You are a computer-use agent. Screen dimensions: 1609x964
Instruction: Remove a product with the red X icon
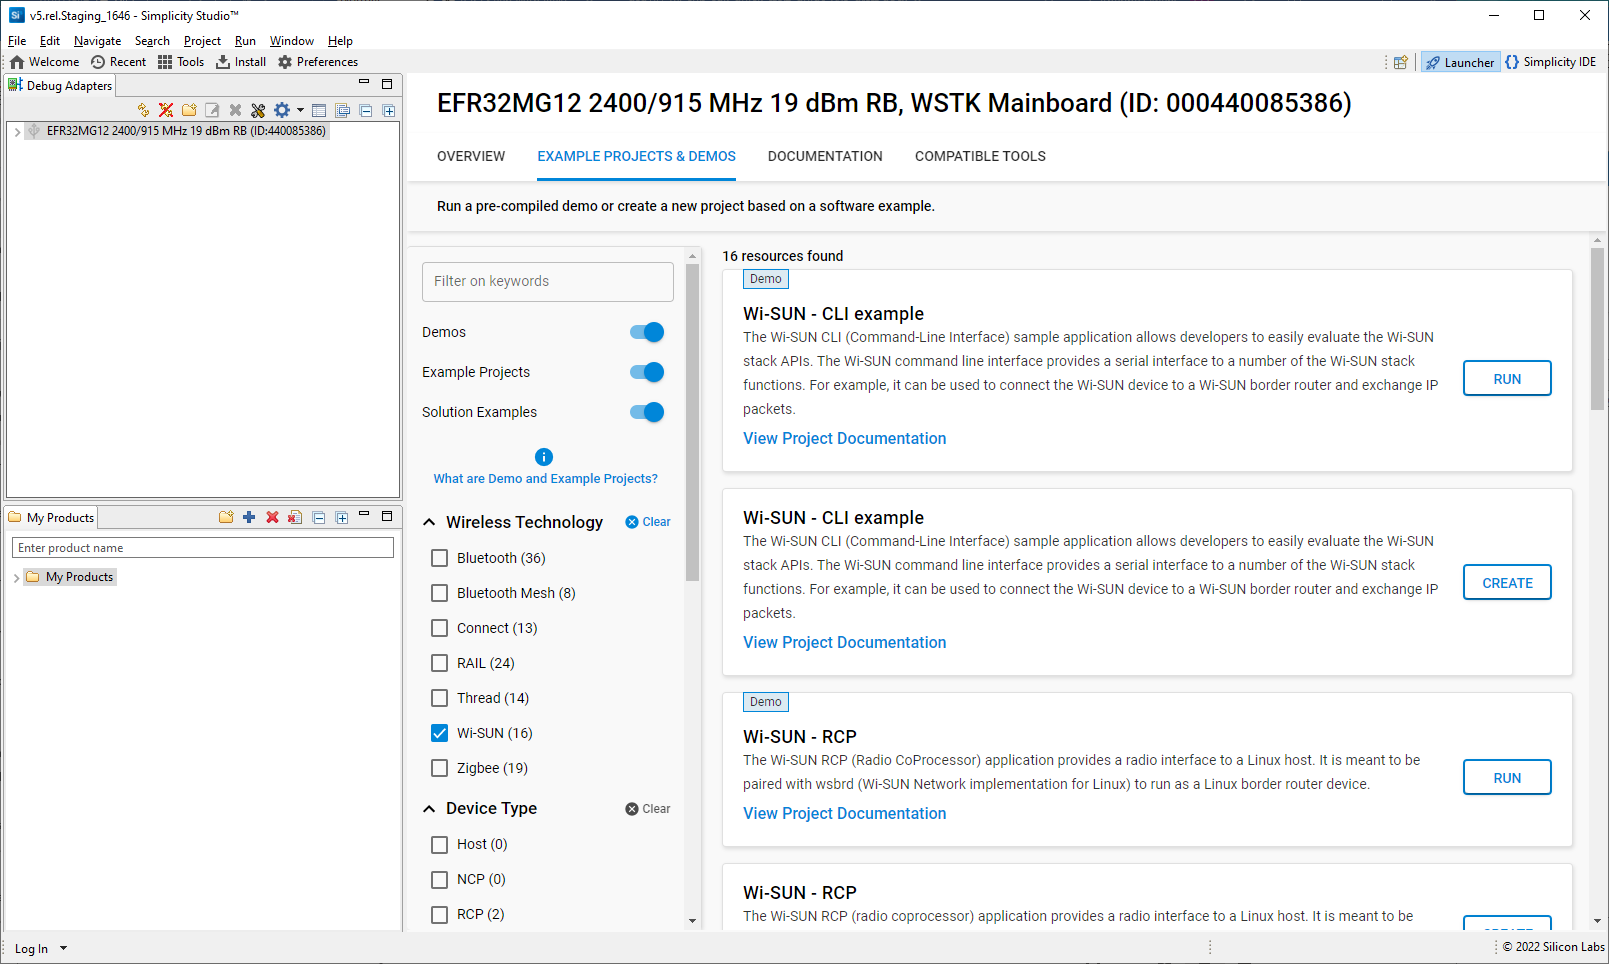click(x=273, y=517)
